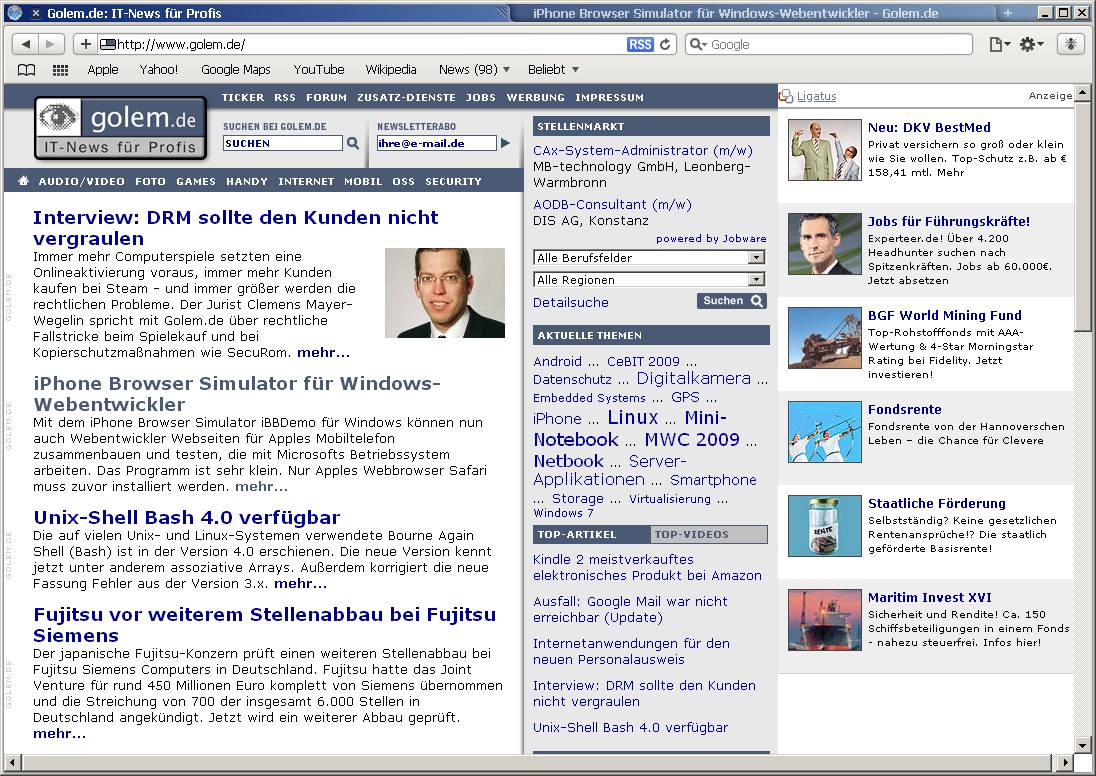Click the Suchen button in Stellenmarkt
The image size is (1096, 776).
731,301
